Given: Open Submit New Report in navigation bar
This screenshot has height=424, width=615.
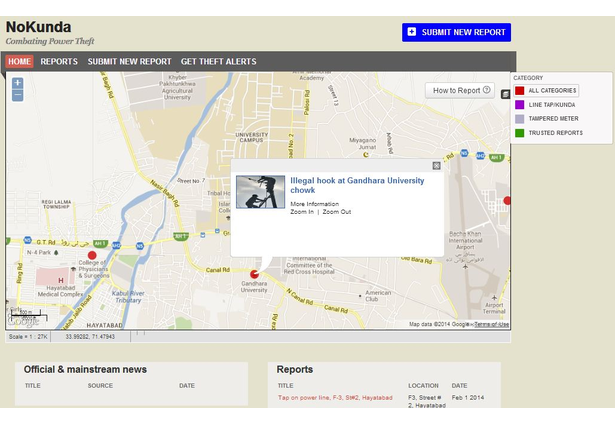Looking at the screenshot, I should tap(129, 62).
